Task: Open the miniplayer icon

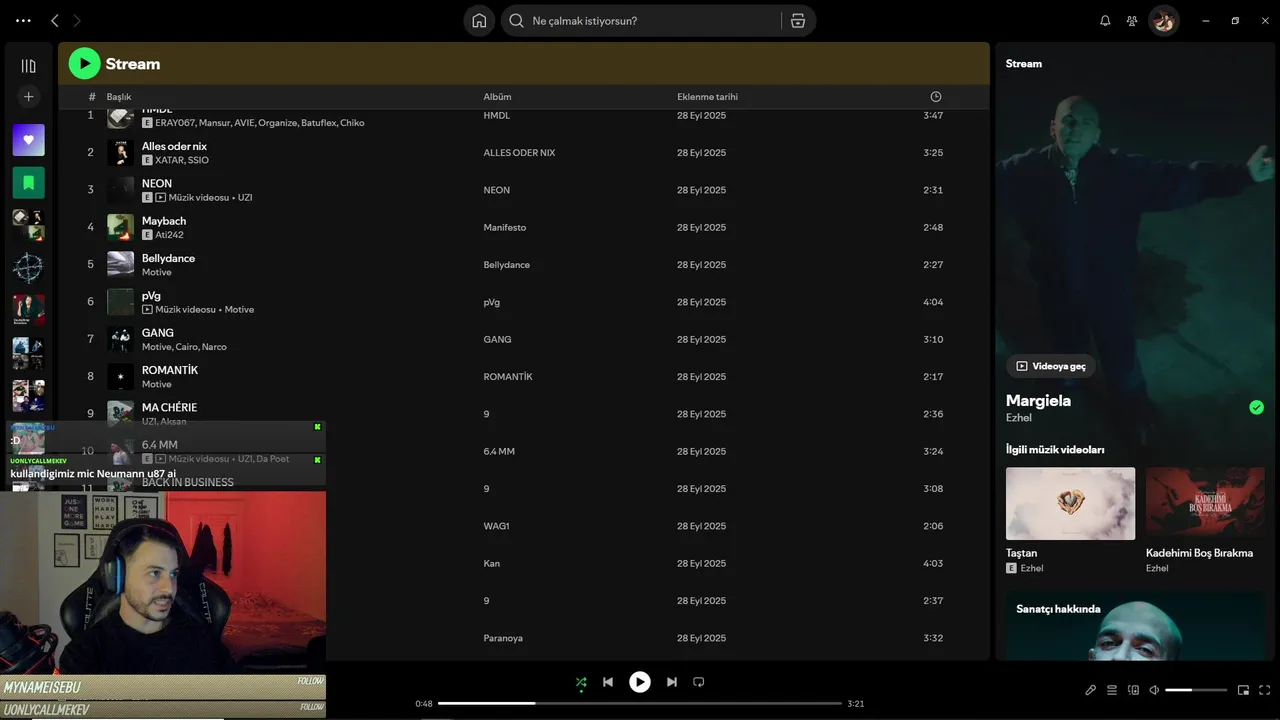Action: click(1243, 690)
